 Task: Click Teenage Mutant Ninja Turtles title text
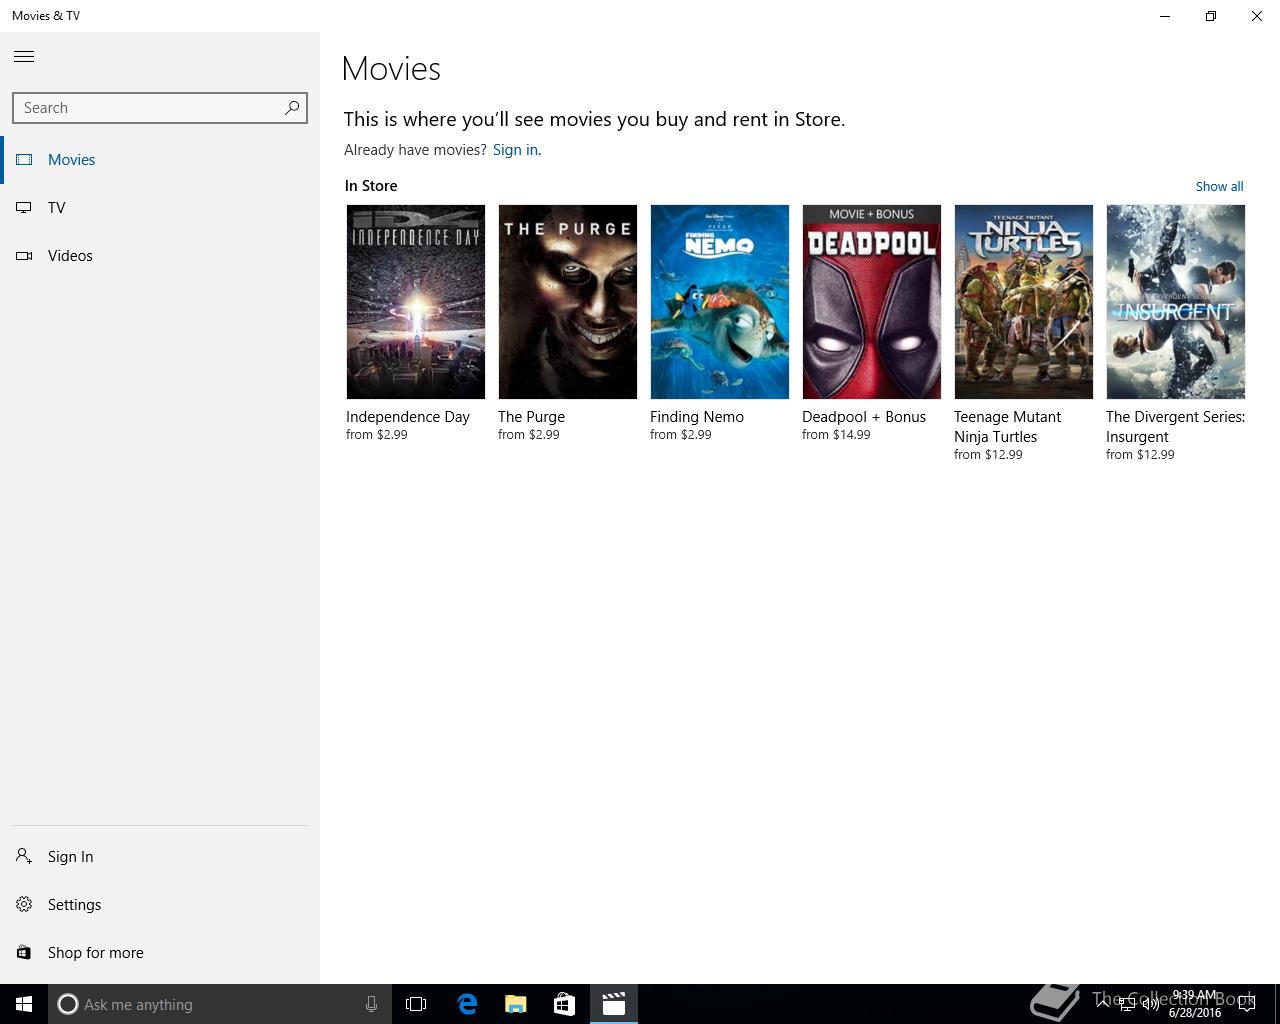click(x=1008, y=427)
